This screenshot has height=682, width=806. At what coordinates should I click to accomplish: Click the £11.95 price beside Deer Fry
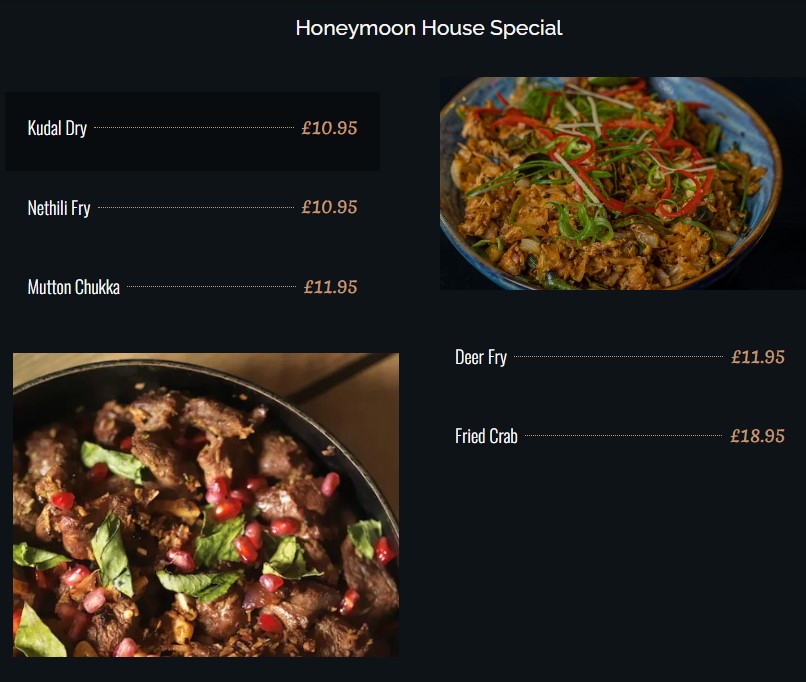(x=758, y=357)
